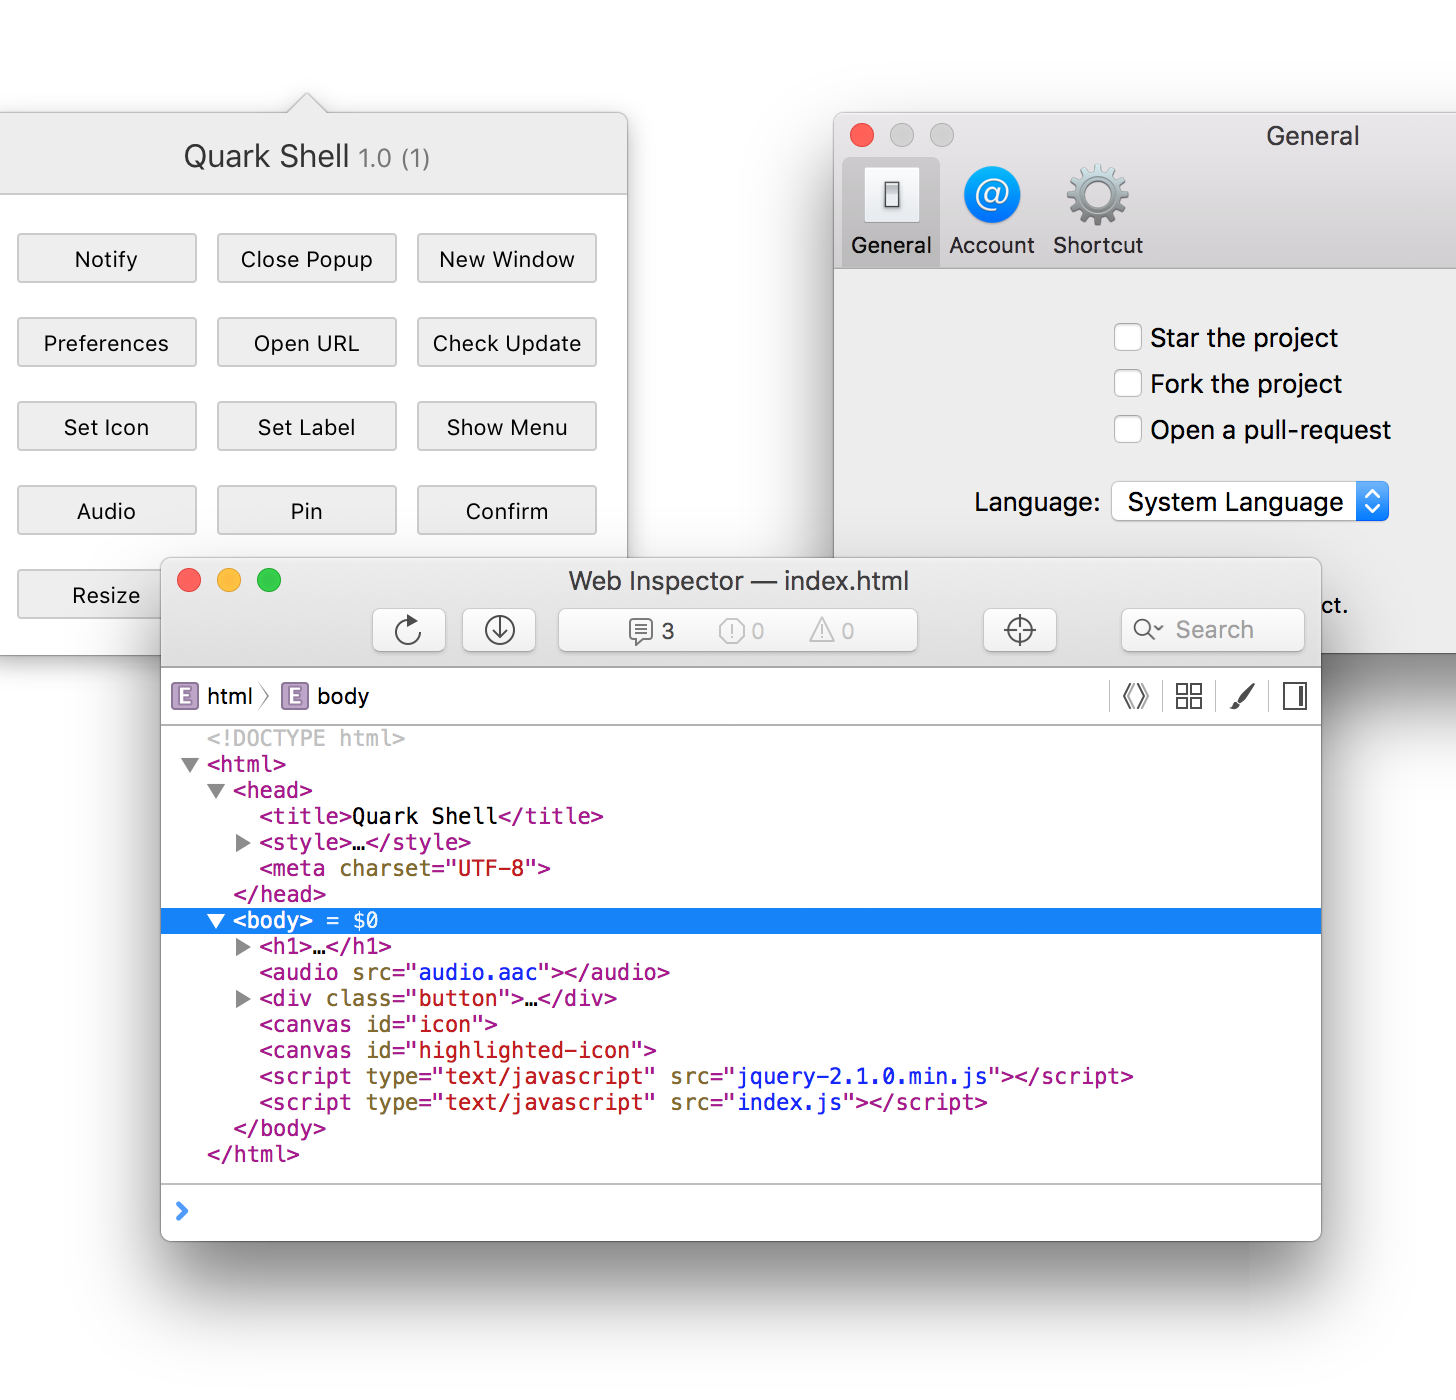Activate the element selection crosshair icon
The width and height of the screenshot is (1456, 1400).
coord(1019,630)
